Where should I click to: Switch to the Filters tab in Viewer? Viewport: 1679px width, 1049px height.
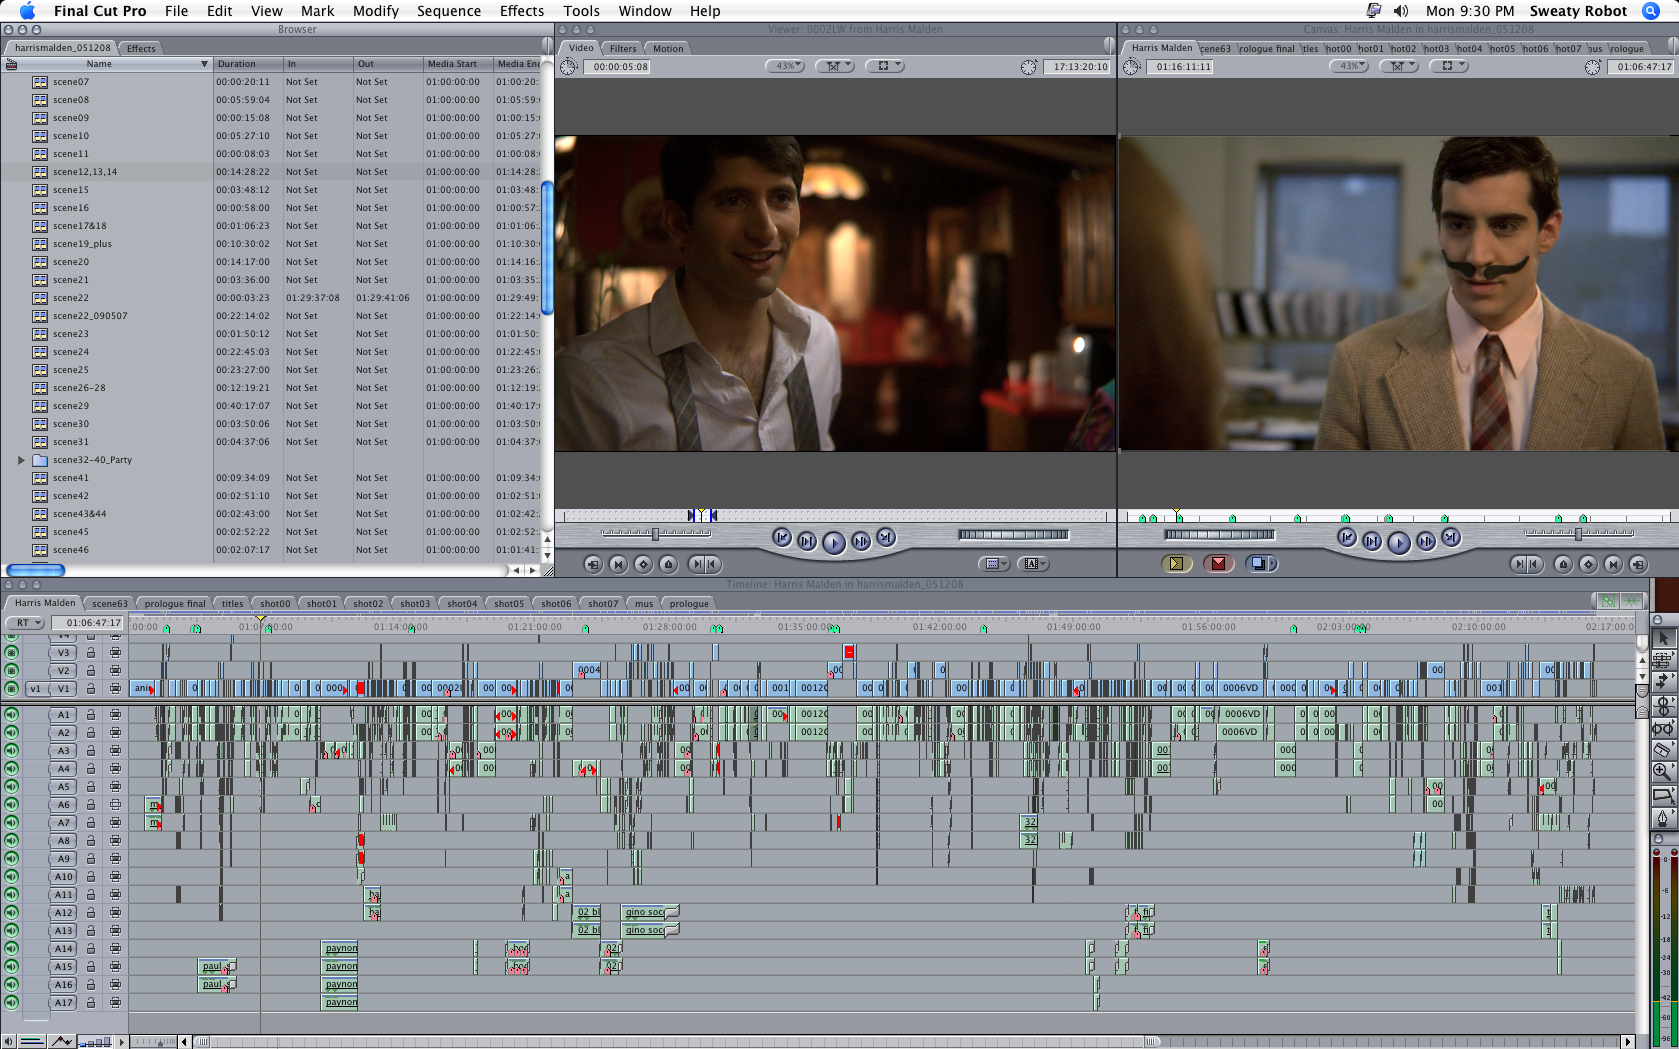click(x=622, y=48)
